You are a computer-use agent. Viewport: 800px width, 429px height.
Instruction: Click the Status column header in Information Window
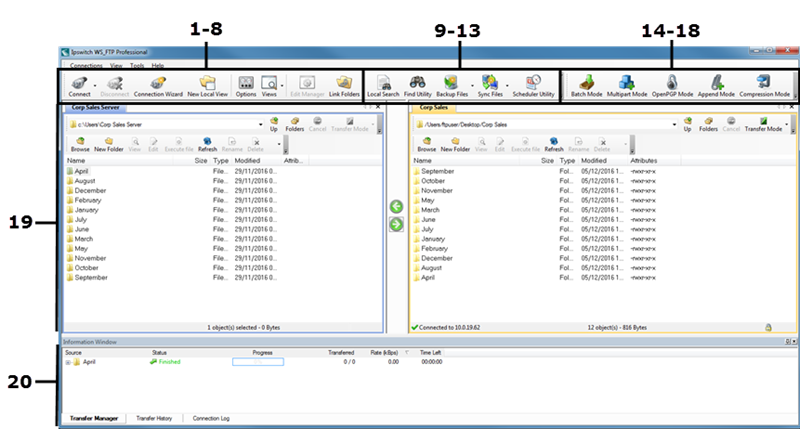tap(159, 352)
